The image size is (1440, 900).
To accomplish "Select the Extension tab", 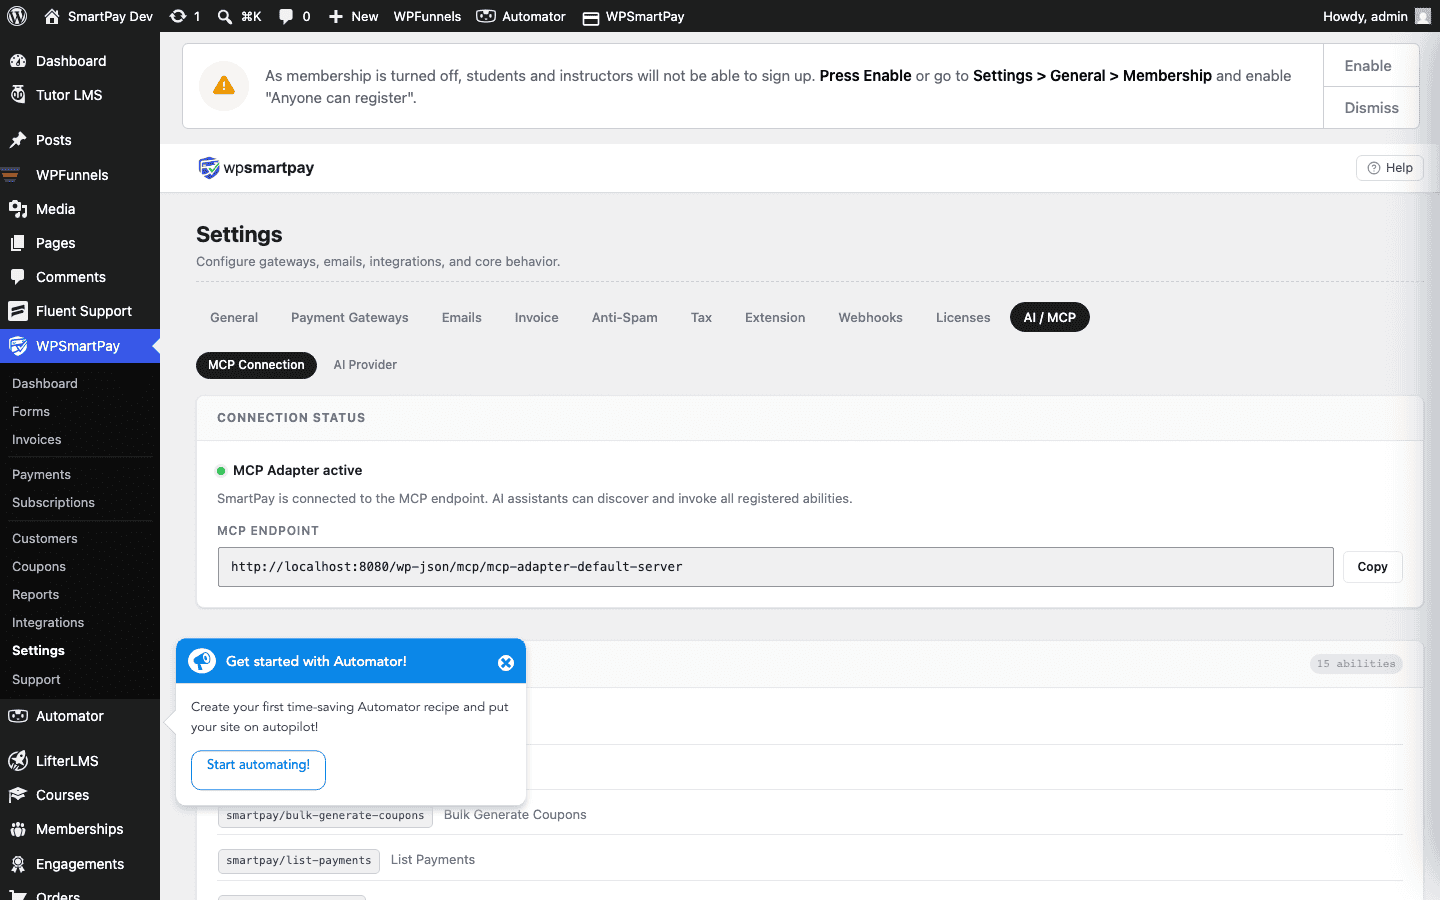I will pyautogui.click(x=775, y=317).
